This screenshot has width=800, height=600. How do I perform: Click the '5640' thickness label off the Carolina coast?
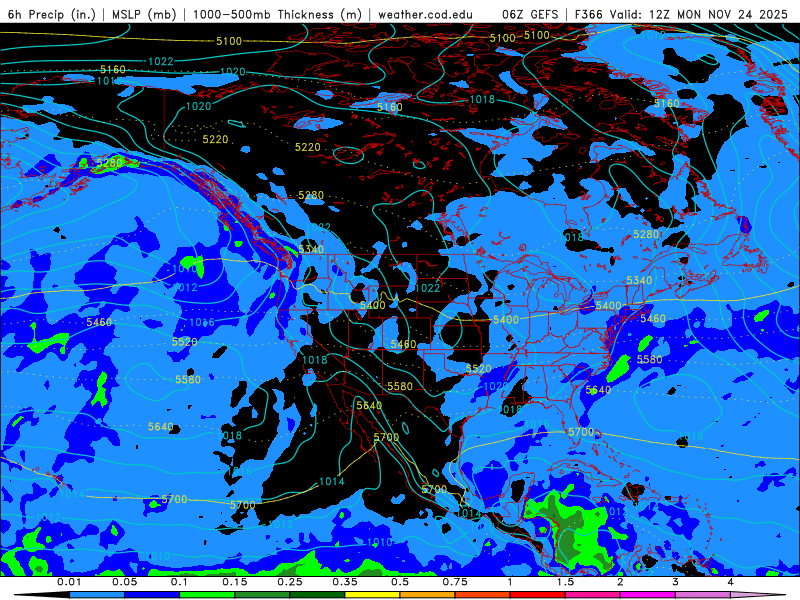[598, 390]
